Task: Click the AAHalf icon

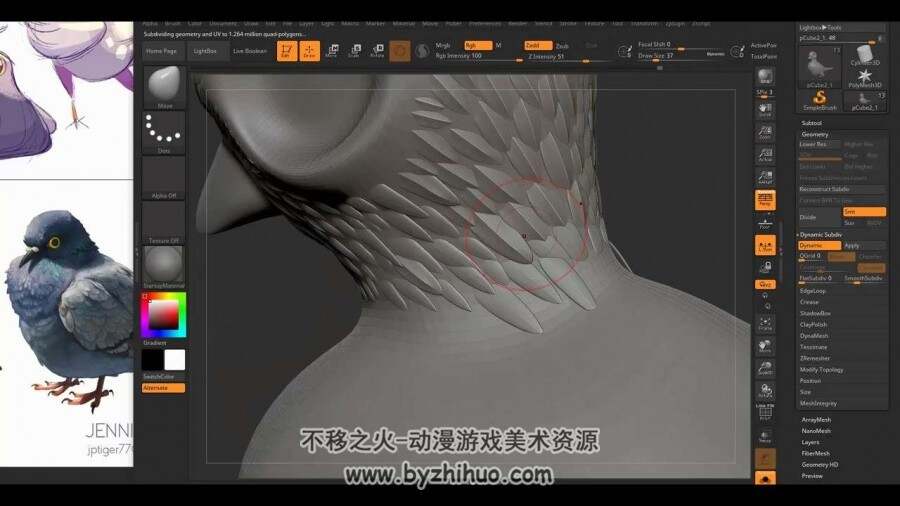Action: coord(765,177)
